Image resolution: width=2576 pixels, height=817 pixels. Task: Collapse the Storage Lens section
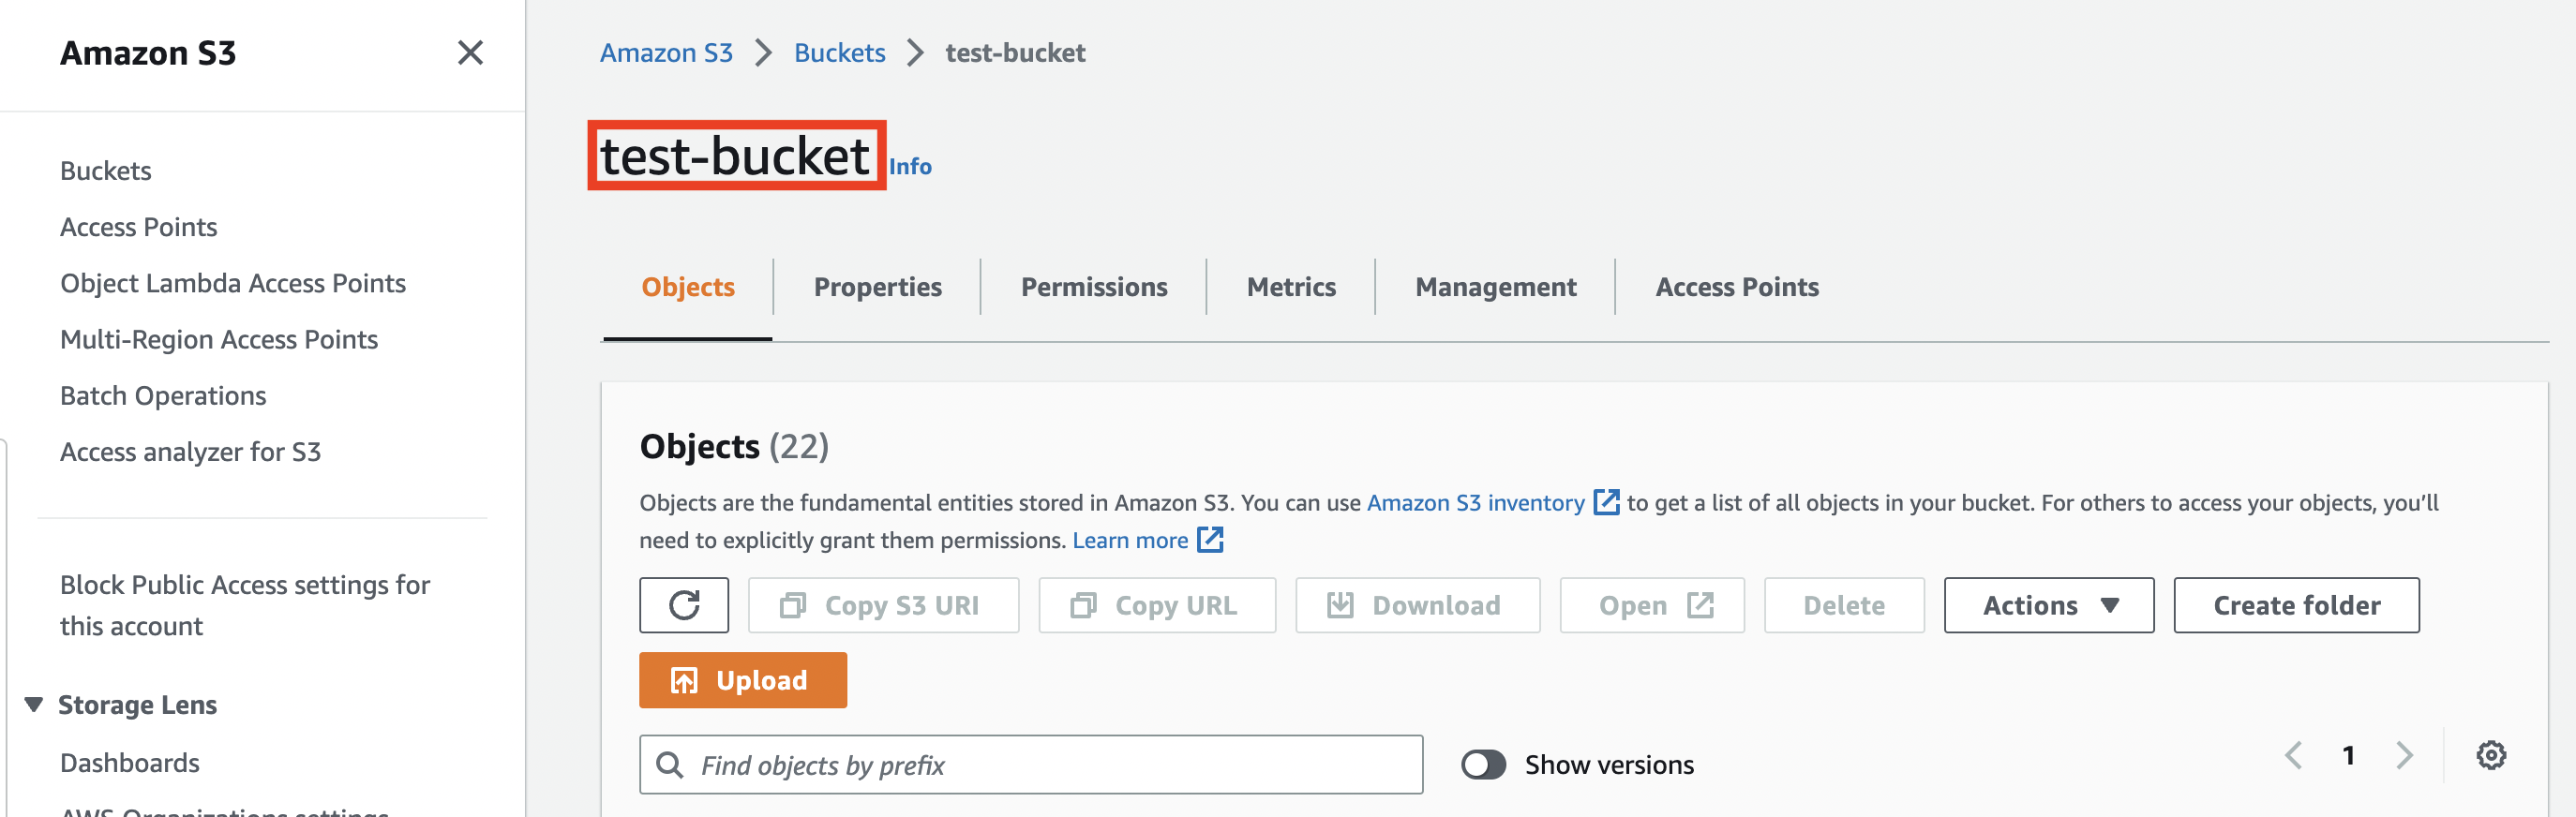pyautogui.click(x=34, y=705)
